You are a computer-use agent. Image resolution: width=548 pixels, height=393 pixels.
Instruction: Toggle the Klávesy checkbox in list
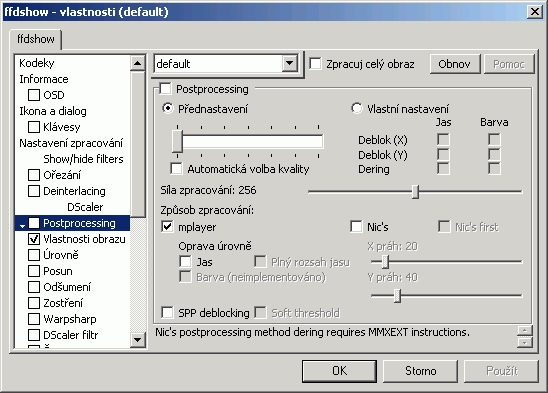(x=34, y=127)
